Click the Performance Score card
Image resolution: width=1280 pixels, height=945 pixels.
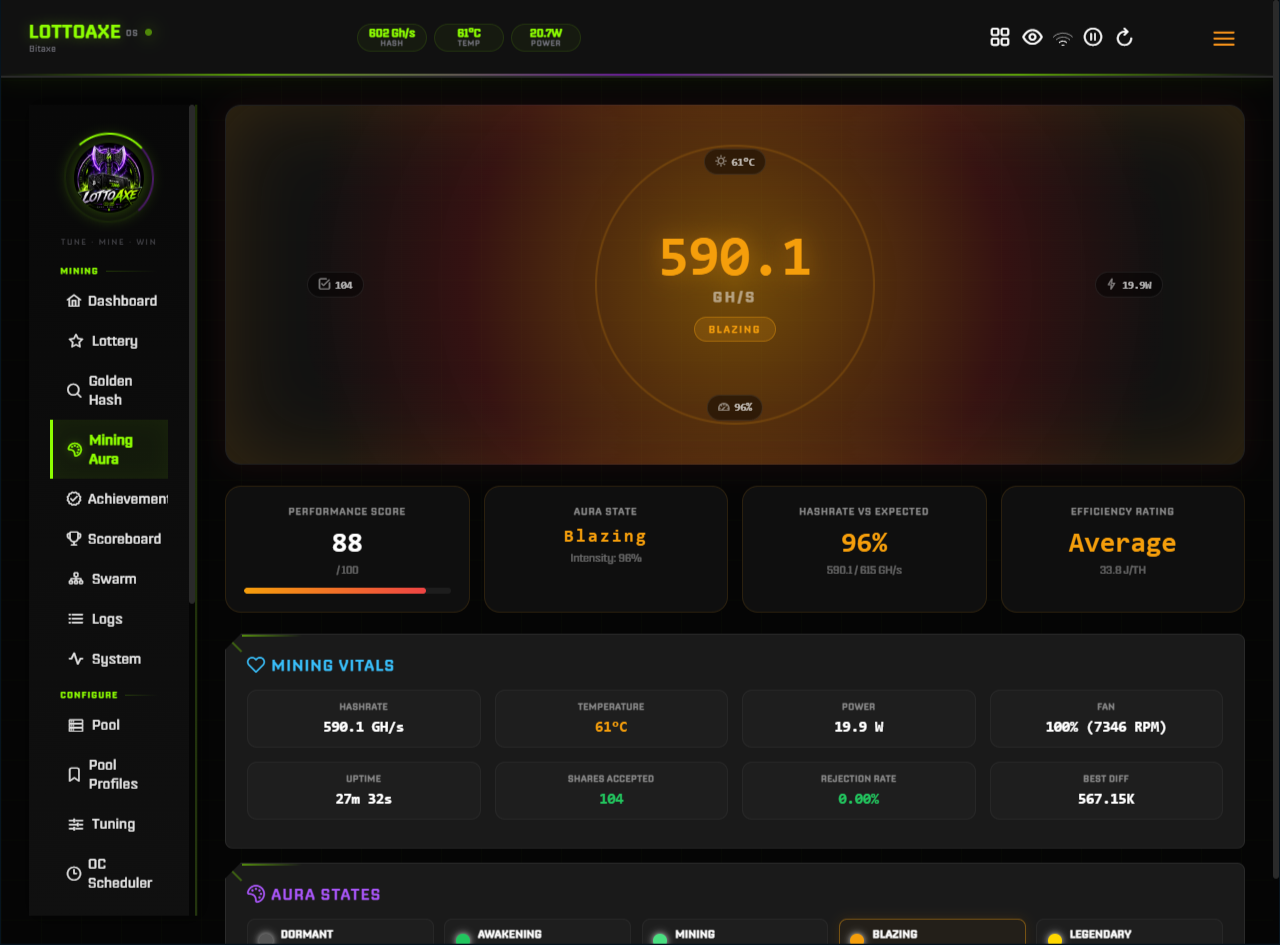347,549
